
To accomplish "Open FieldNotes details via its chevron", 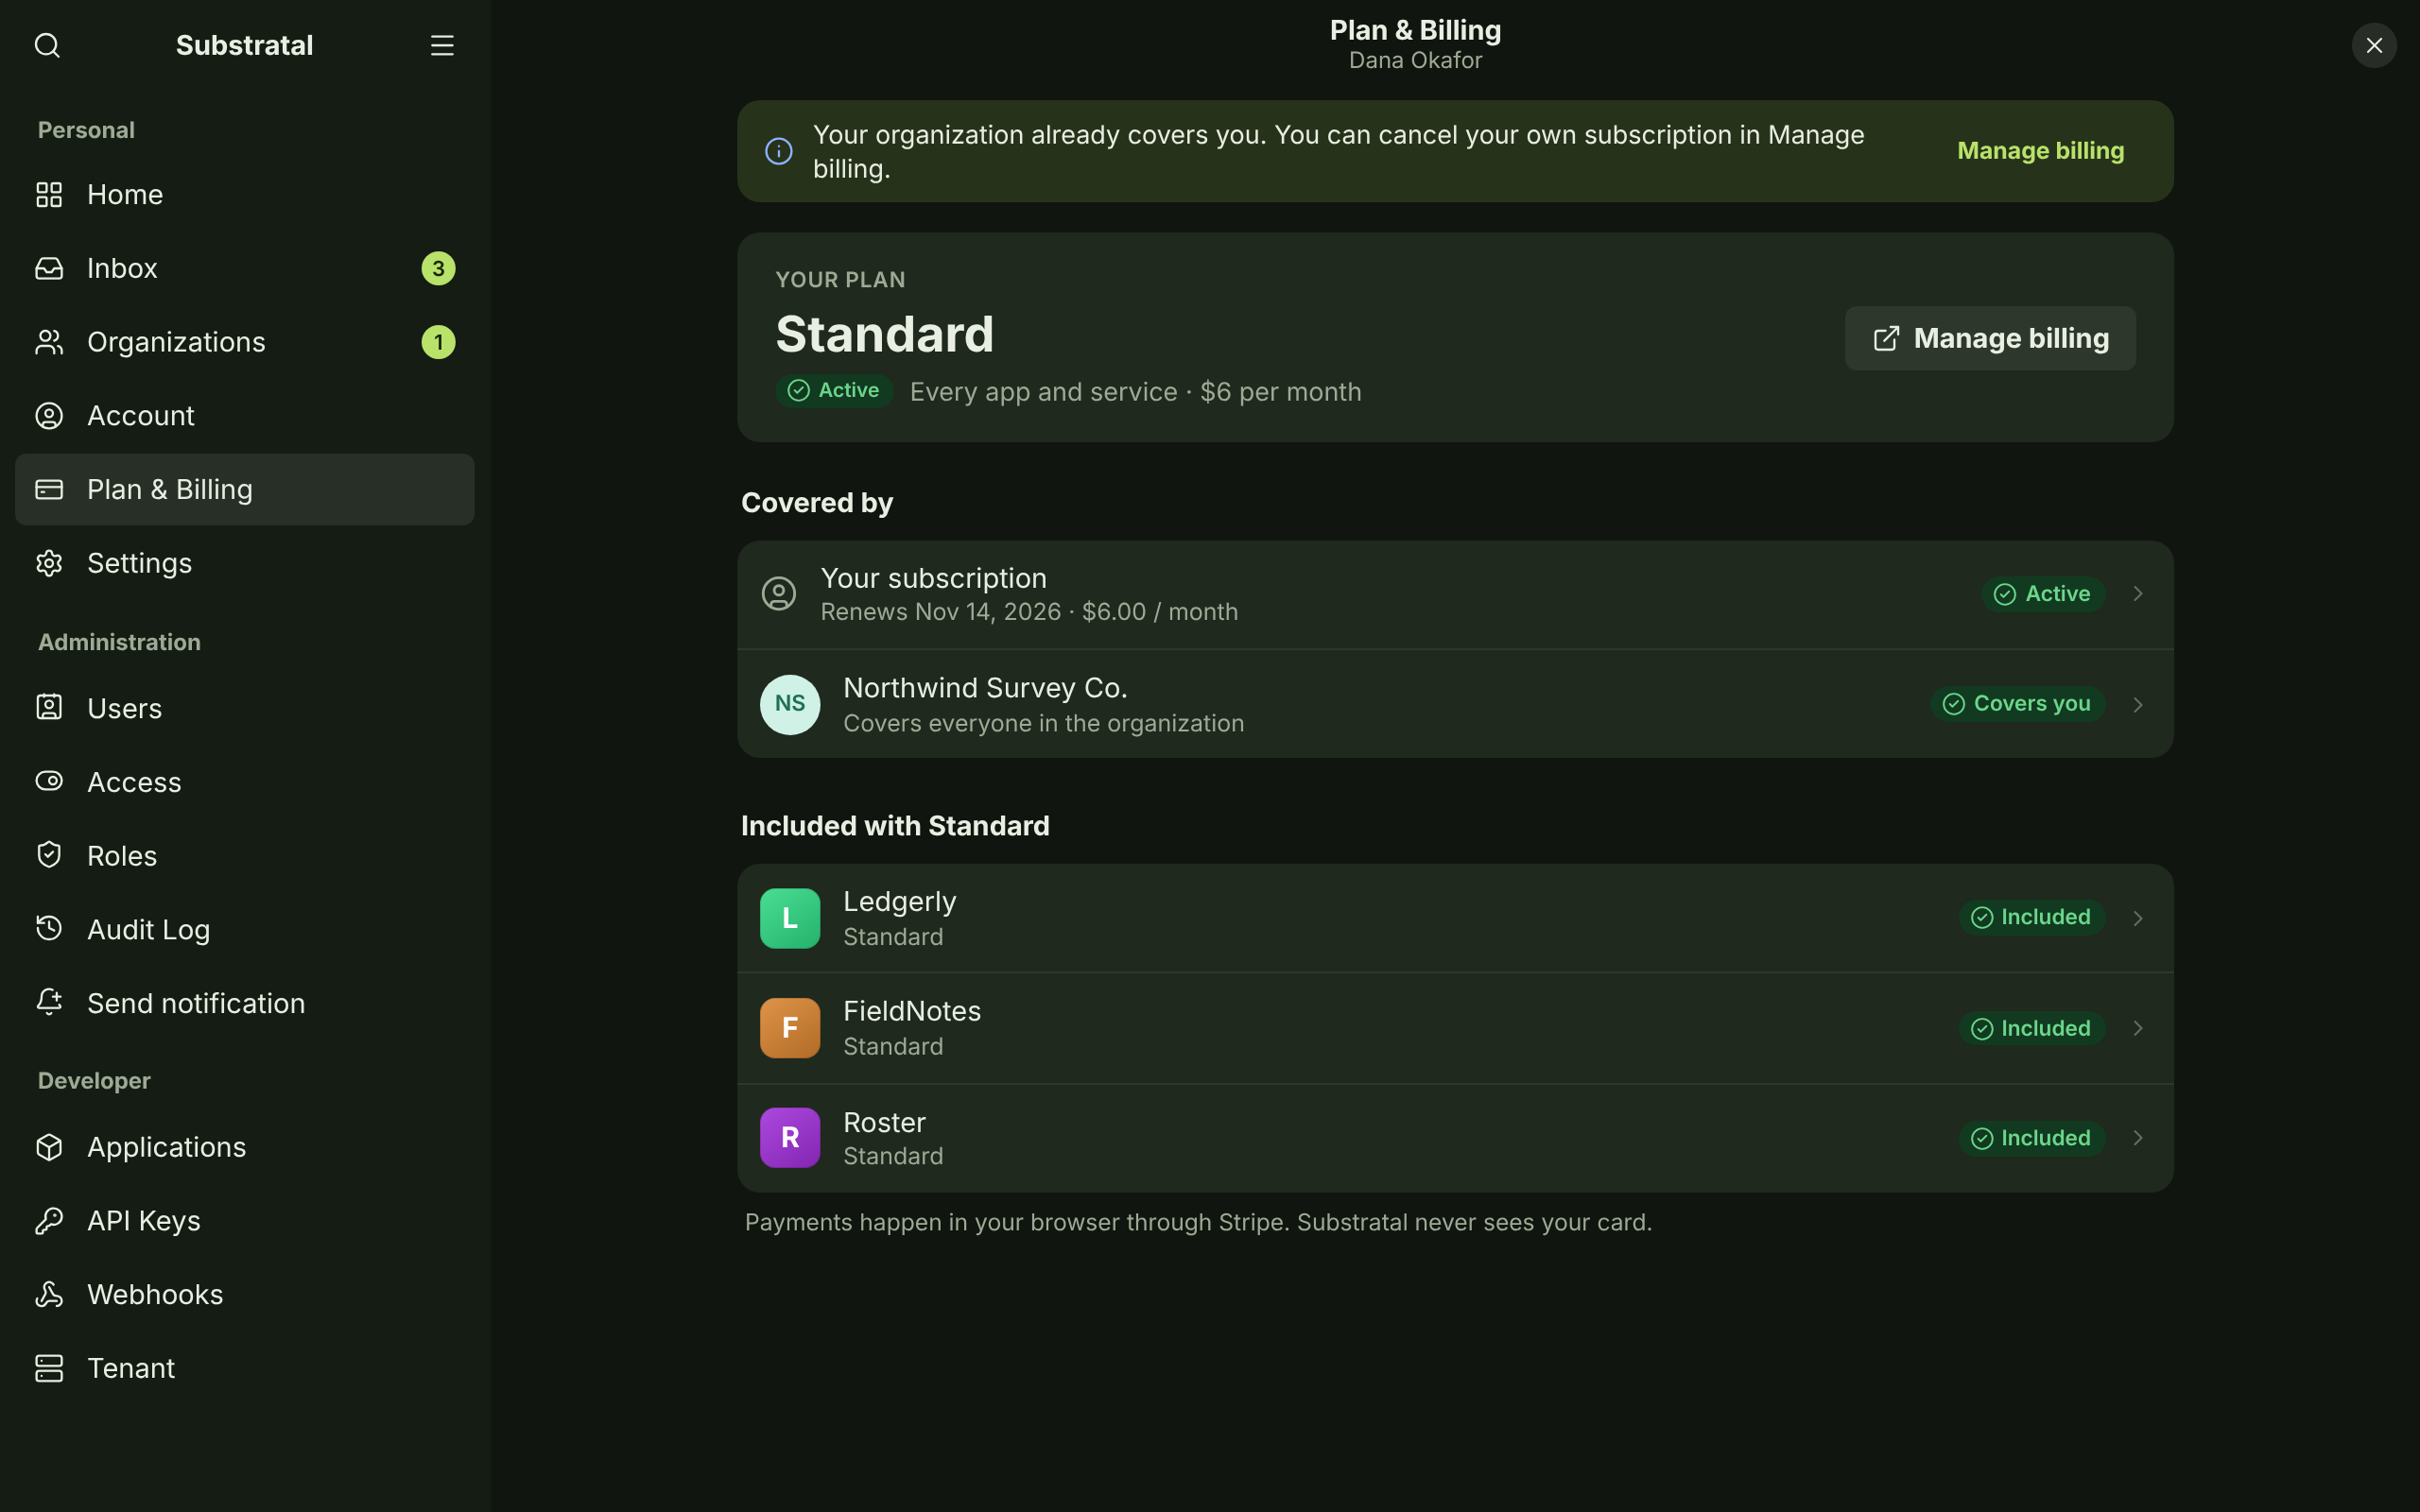I will (x=2138, y=1028).
